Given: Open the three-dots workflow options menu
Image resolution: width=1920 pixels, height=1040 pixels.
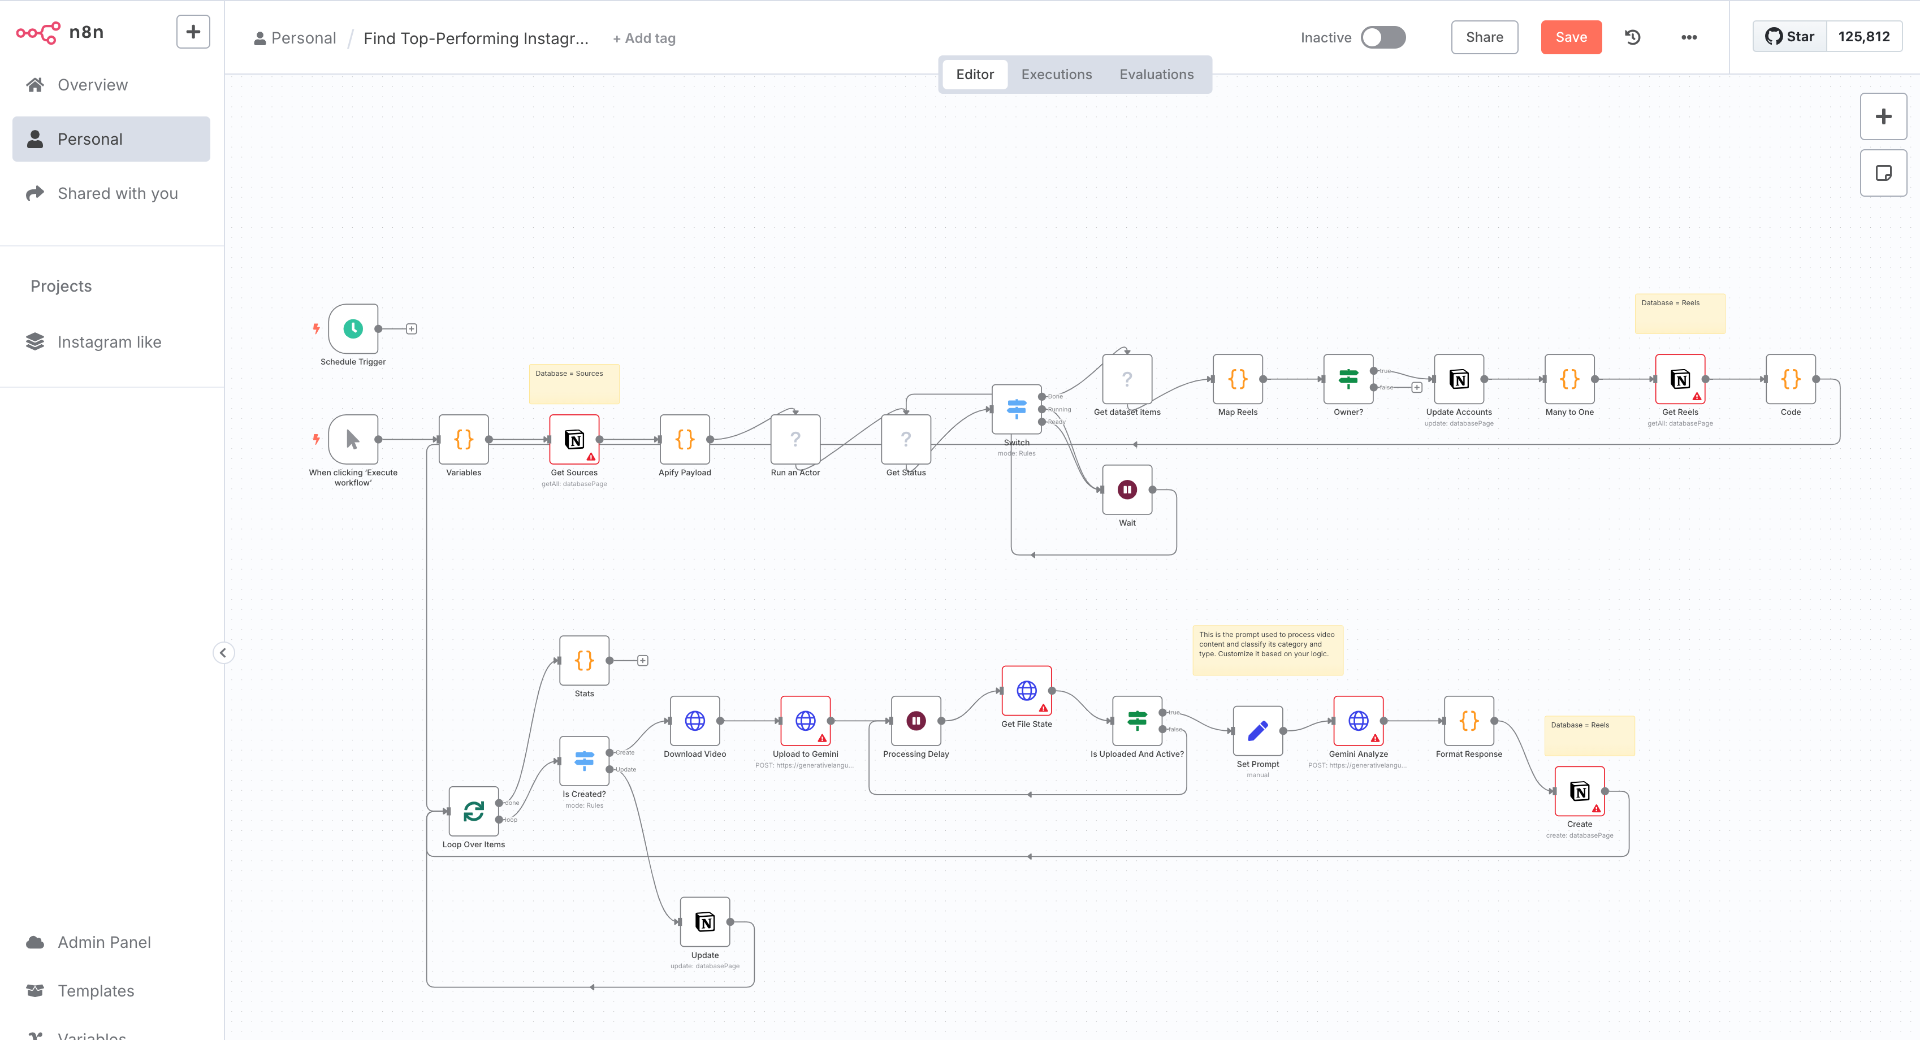Looking at the screenshot, I should pyautogui.click(x=1689, y=37).
